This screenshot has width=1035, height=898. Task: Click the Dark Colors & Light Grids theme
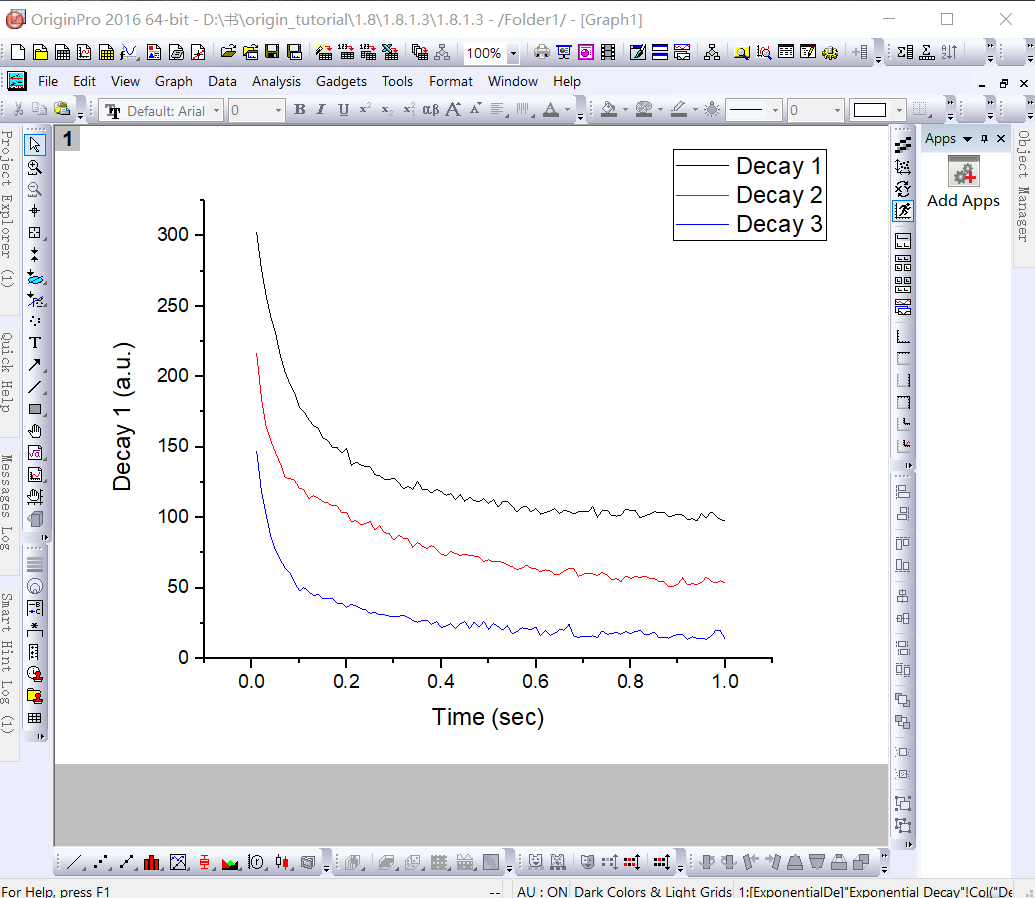(x=653, y=891)
